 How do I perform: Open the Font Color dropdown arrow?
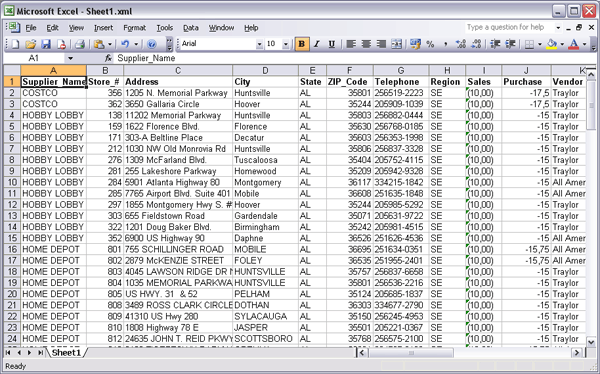pyautogui.click(x=584, y=44)
